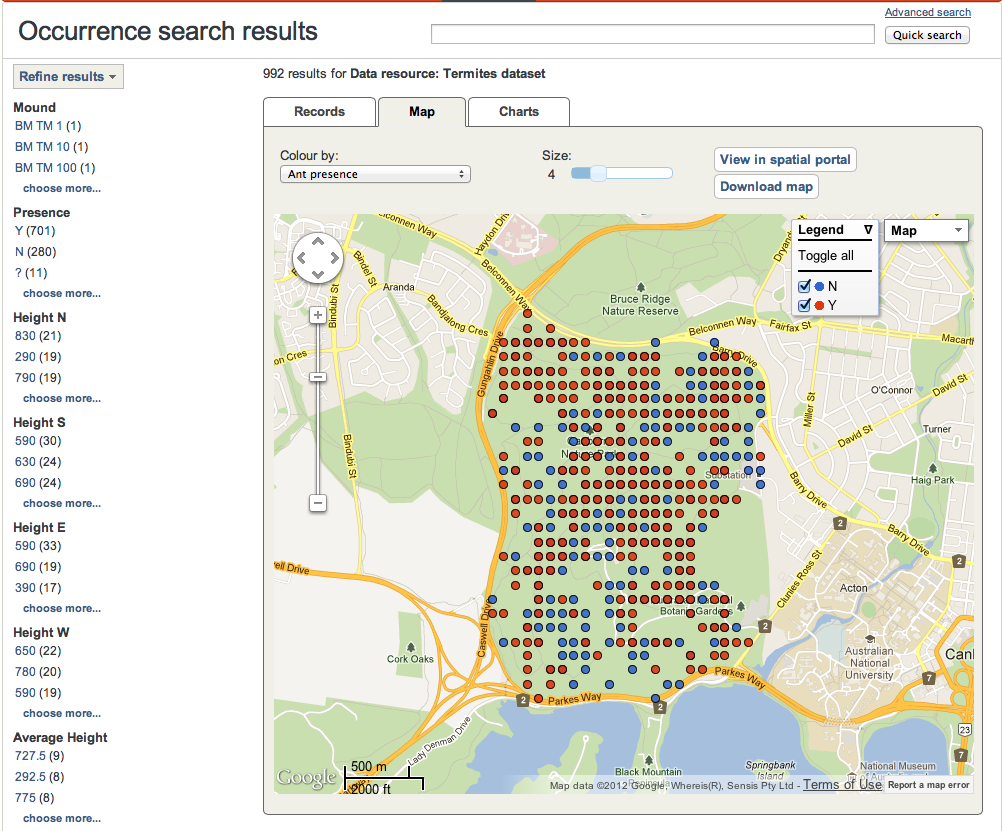Zoom out with the map minus button
The width and height of the screenshot is (1002, 831).
pyautogui.click(x=318, y=502)
